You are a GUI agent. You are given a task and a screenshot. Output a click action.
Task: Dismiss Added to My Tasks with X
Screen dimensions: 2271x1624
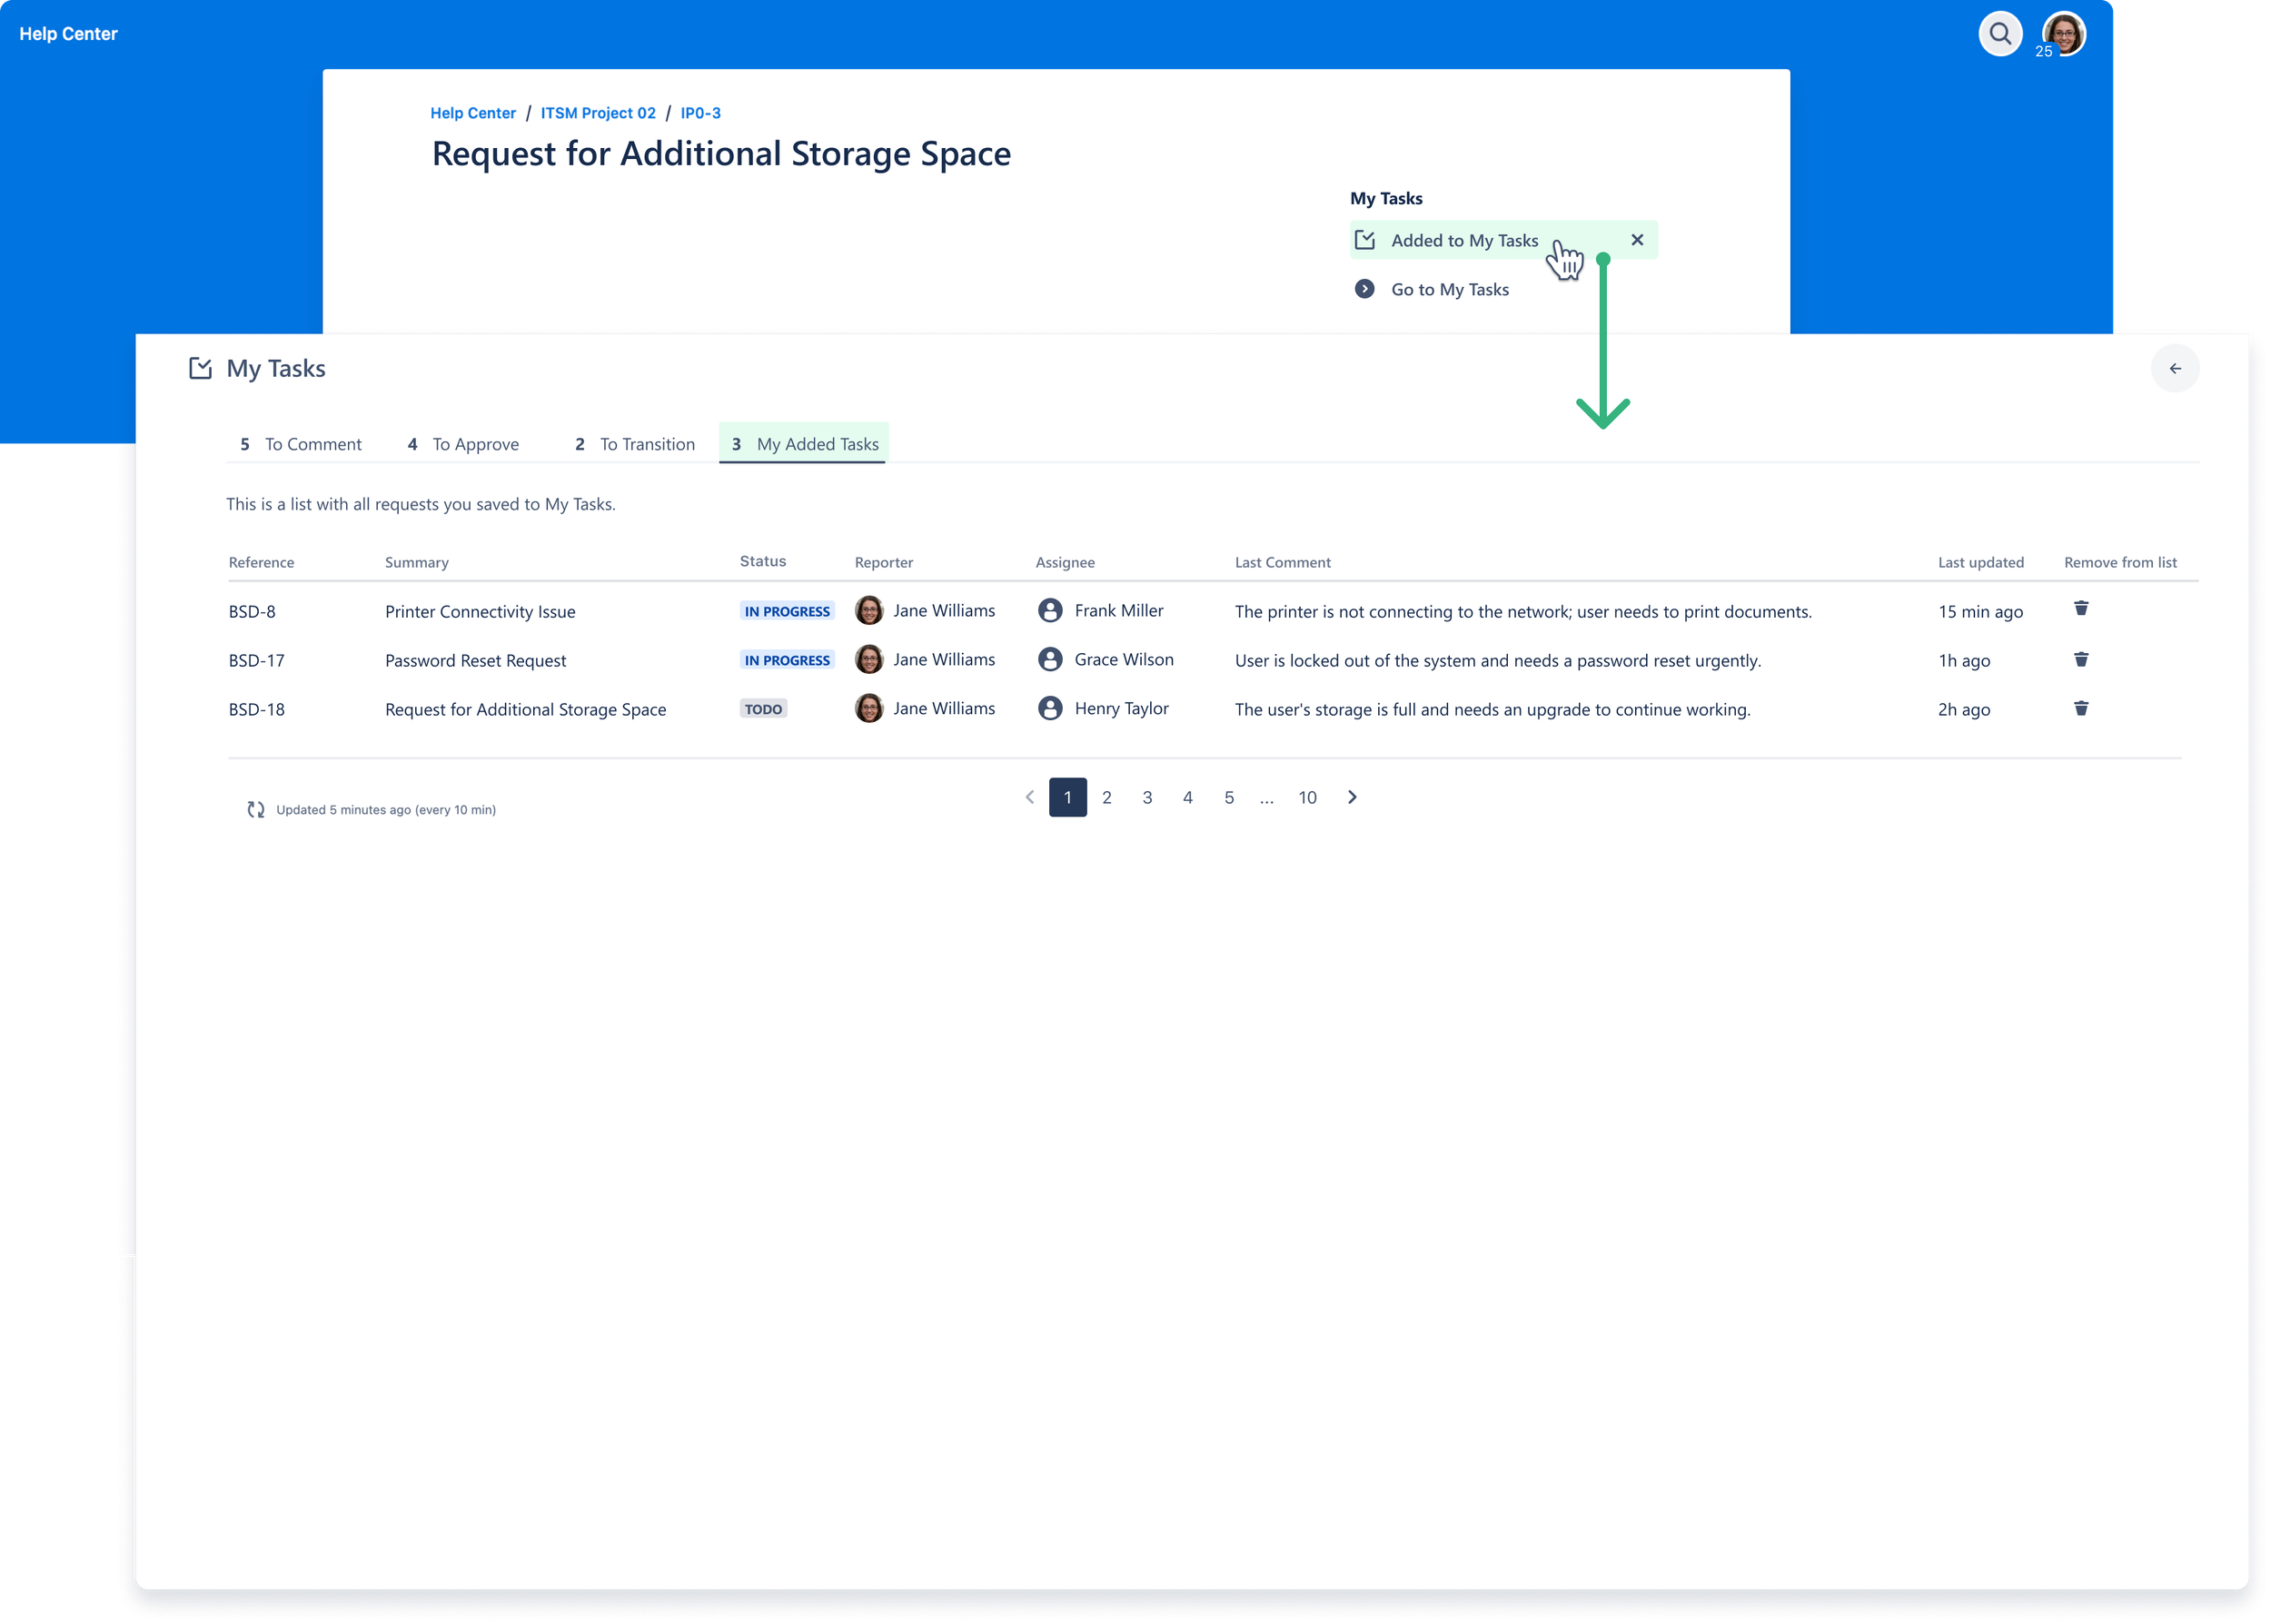coord(1637,240)
